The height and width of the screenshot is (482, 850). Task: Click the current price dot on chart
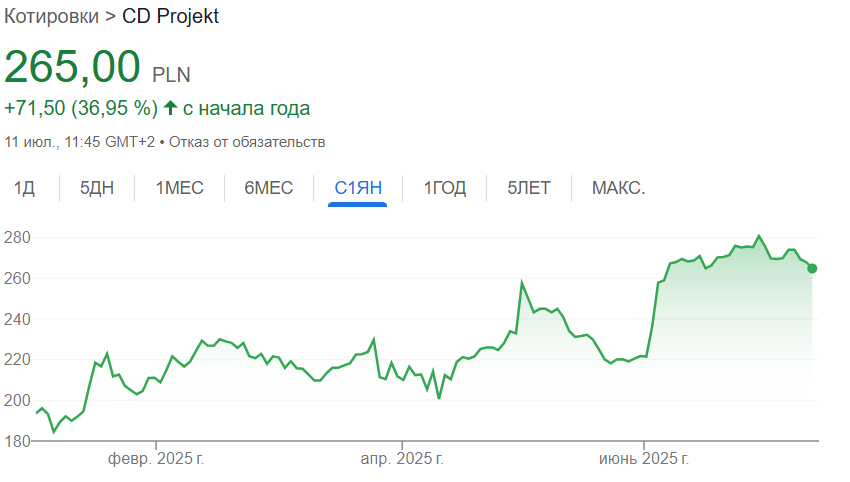point(812,268)
